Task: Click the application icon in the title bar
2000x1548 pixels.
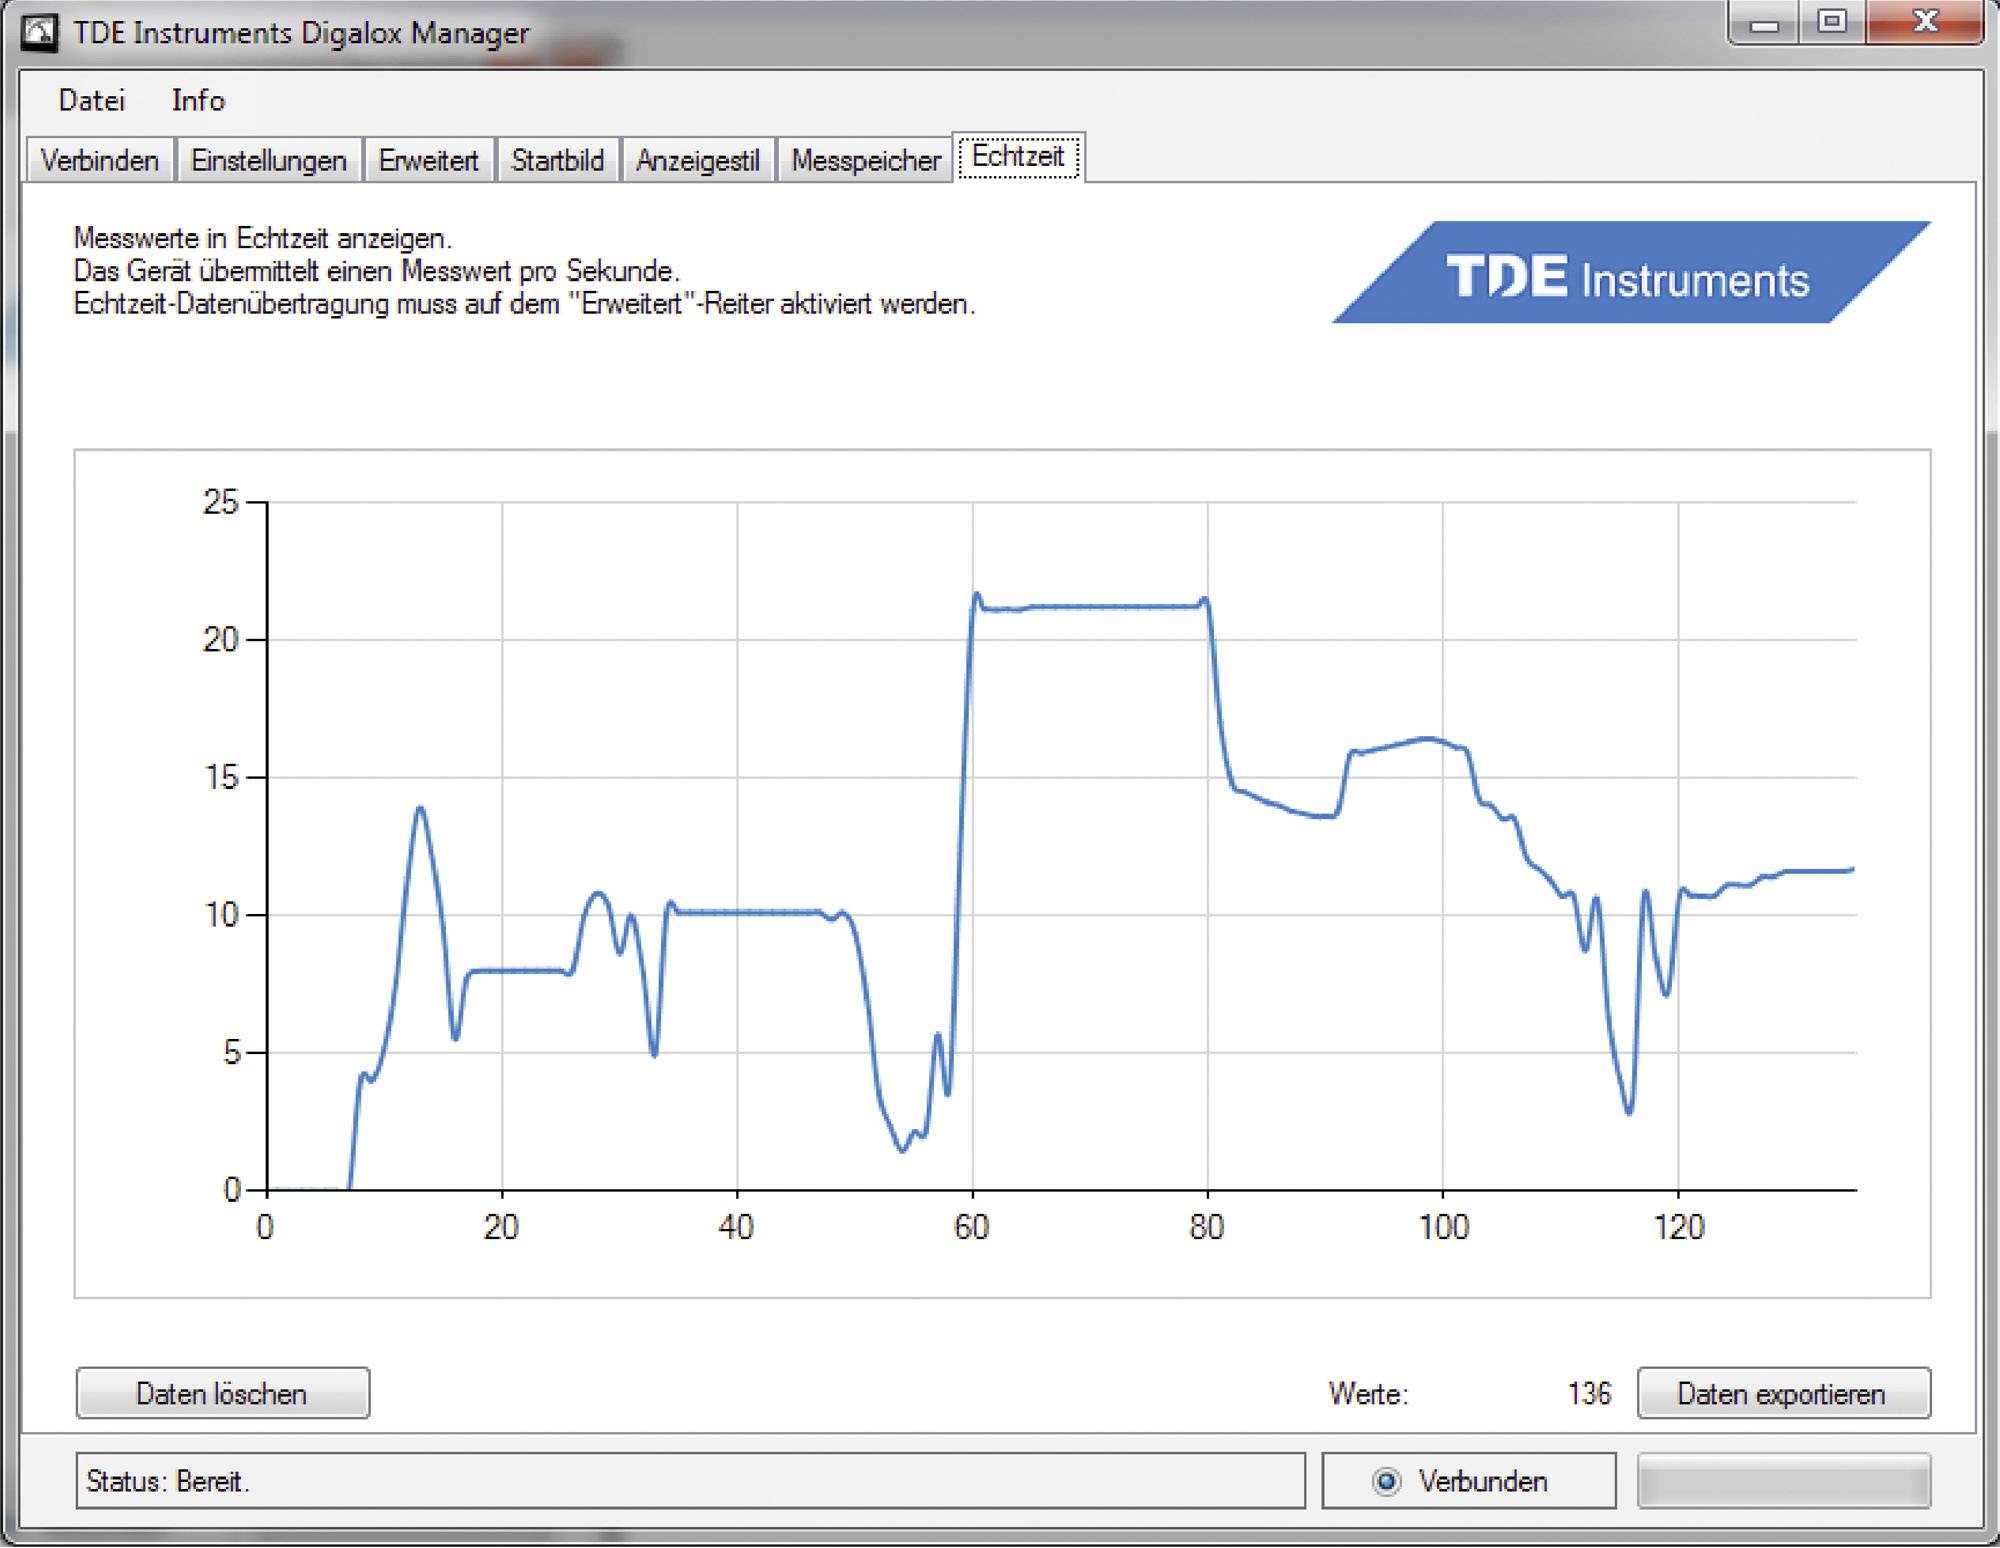Action: (x=40, y=31)
